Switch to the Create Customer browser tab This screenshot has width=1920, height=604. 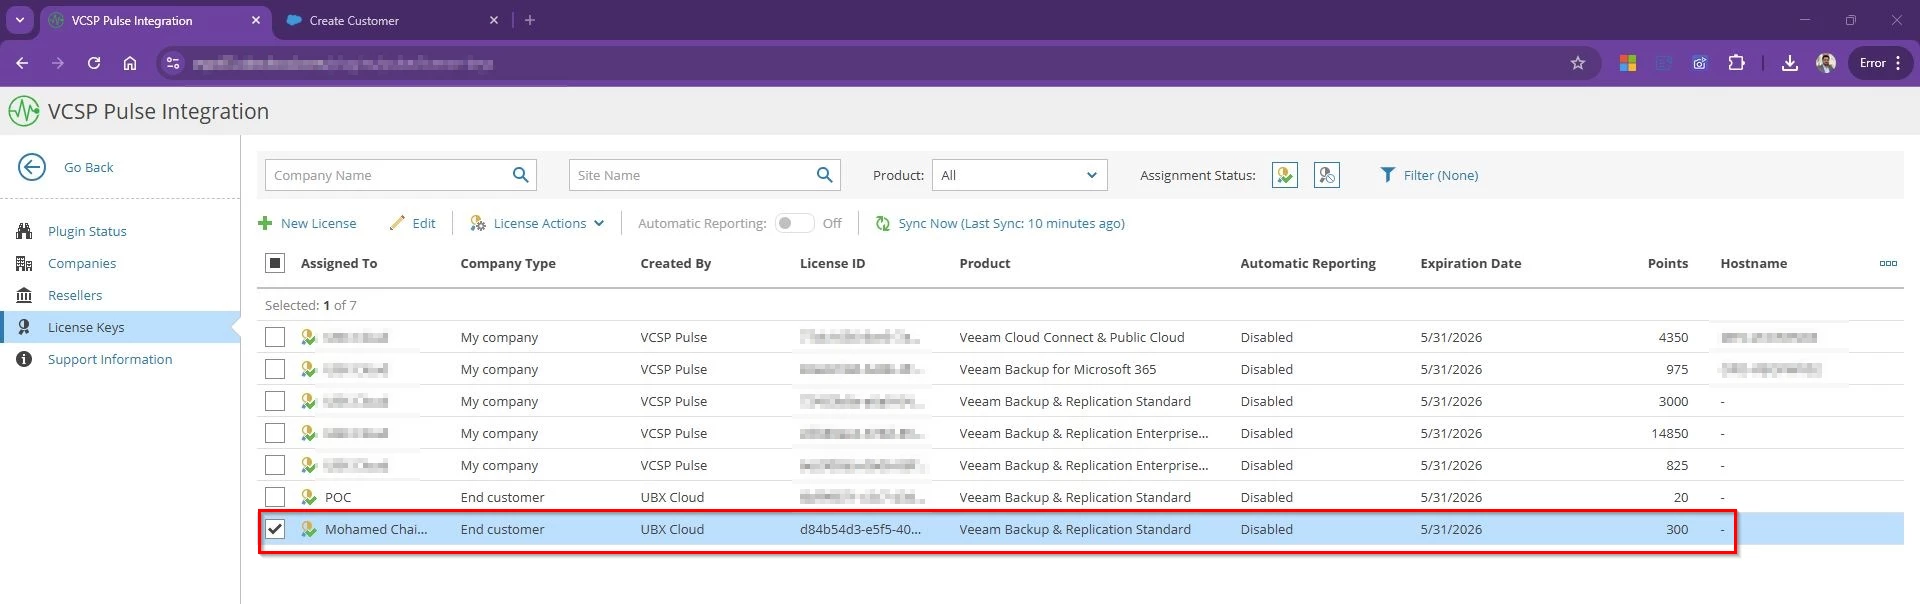pyautogui.click(x=354, y=20)
